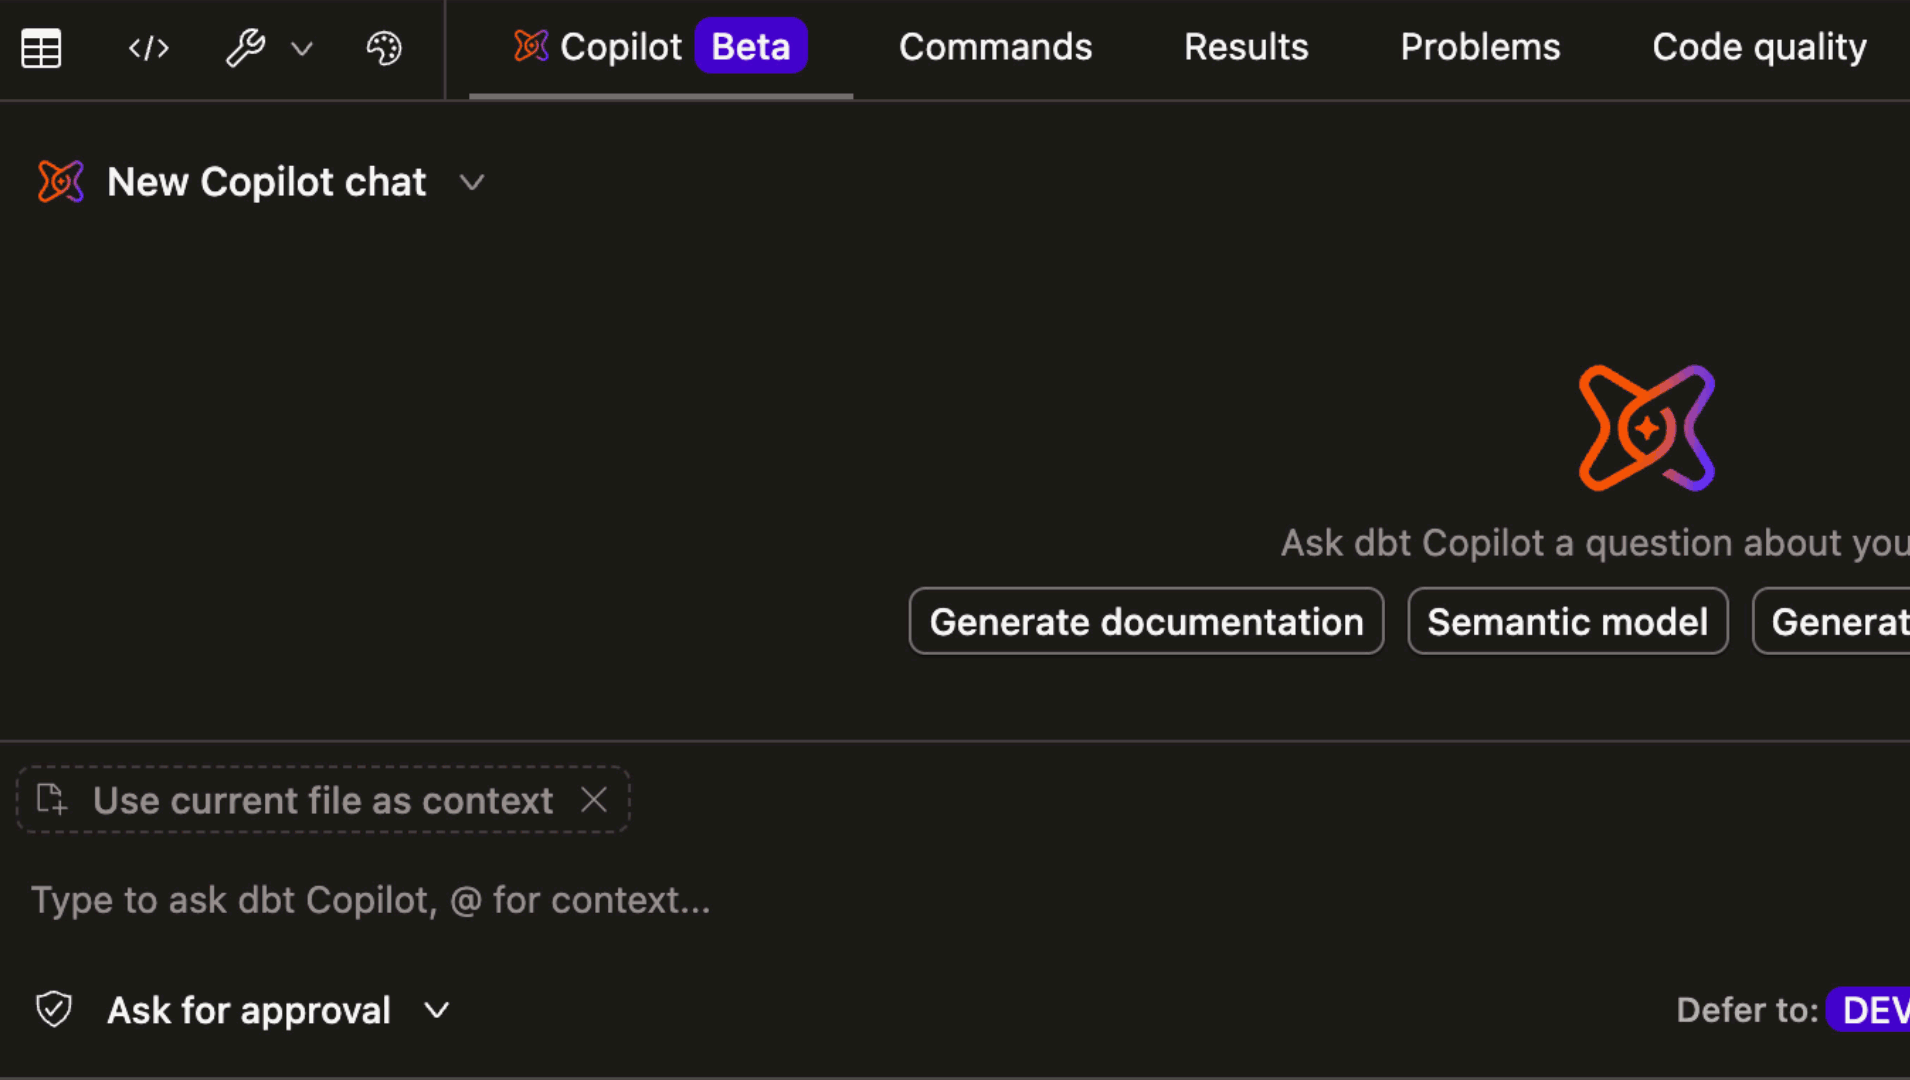This screenshot has height=1080, width=1910.
Task: Focus the Type to ask dbt Copilot input
Action: [x=370, y=900]
